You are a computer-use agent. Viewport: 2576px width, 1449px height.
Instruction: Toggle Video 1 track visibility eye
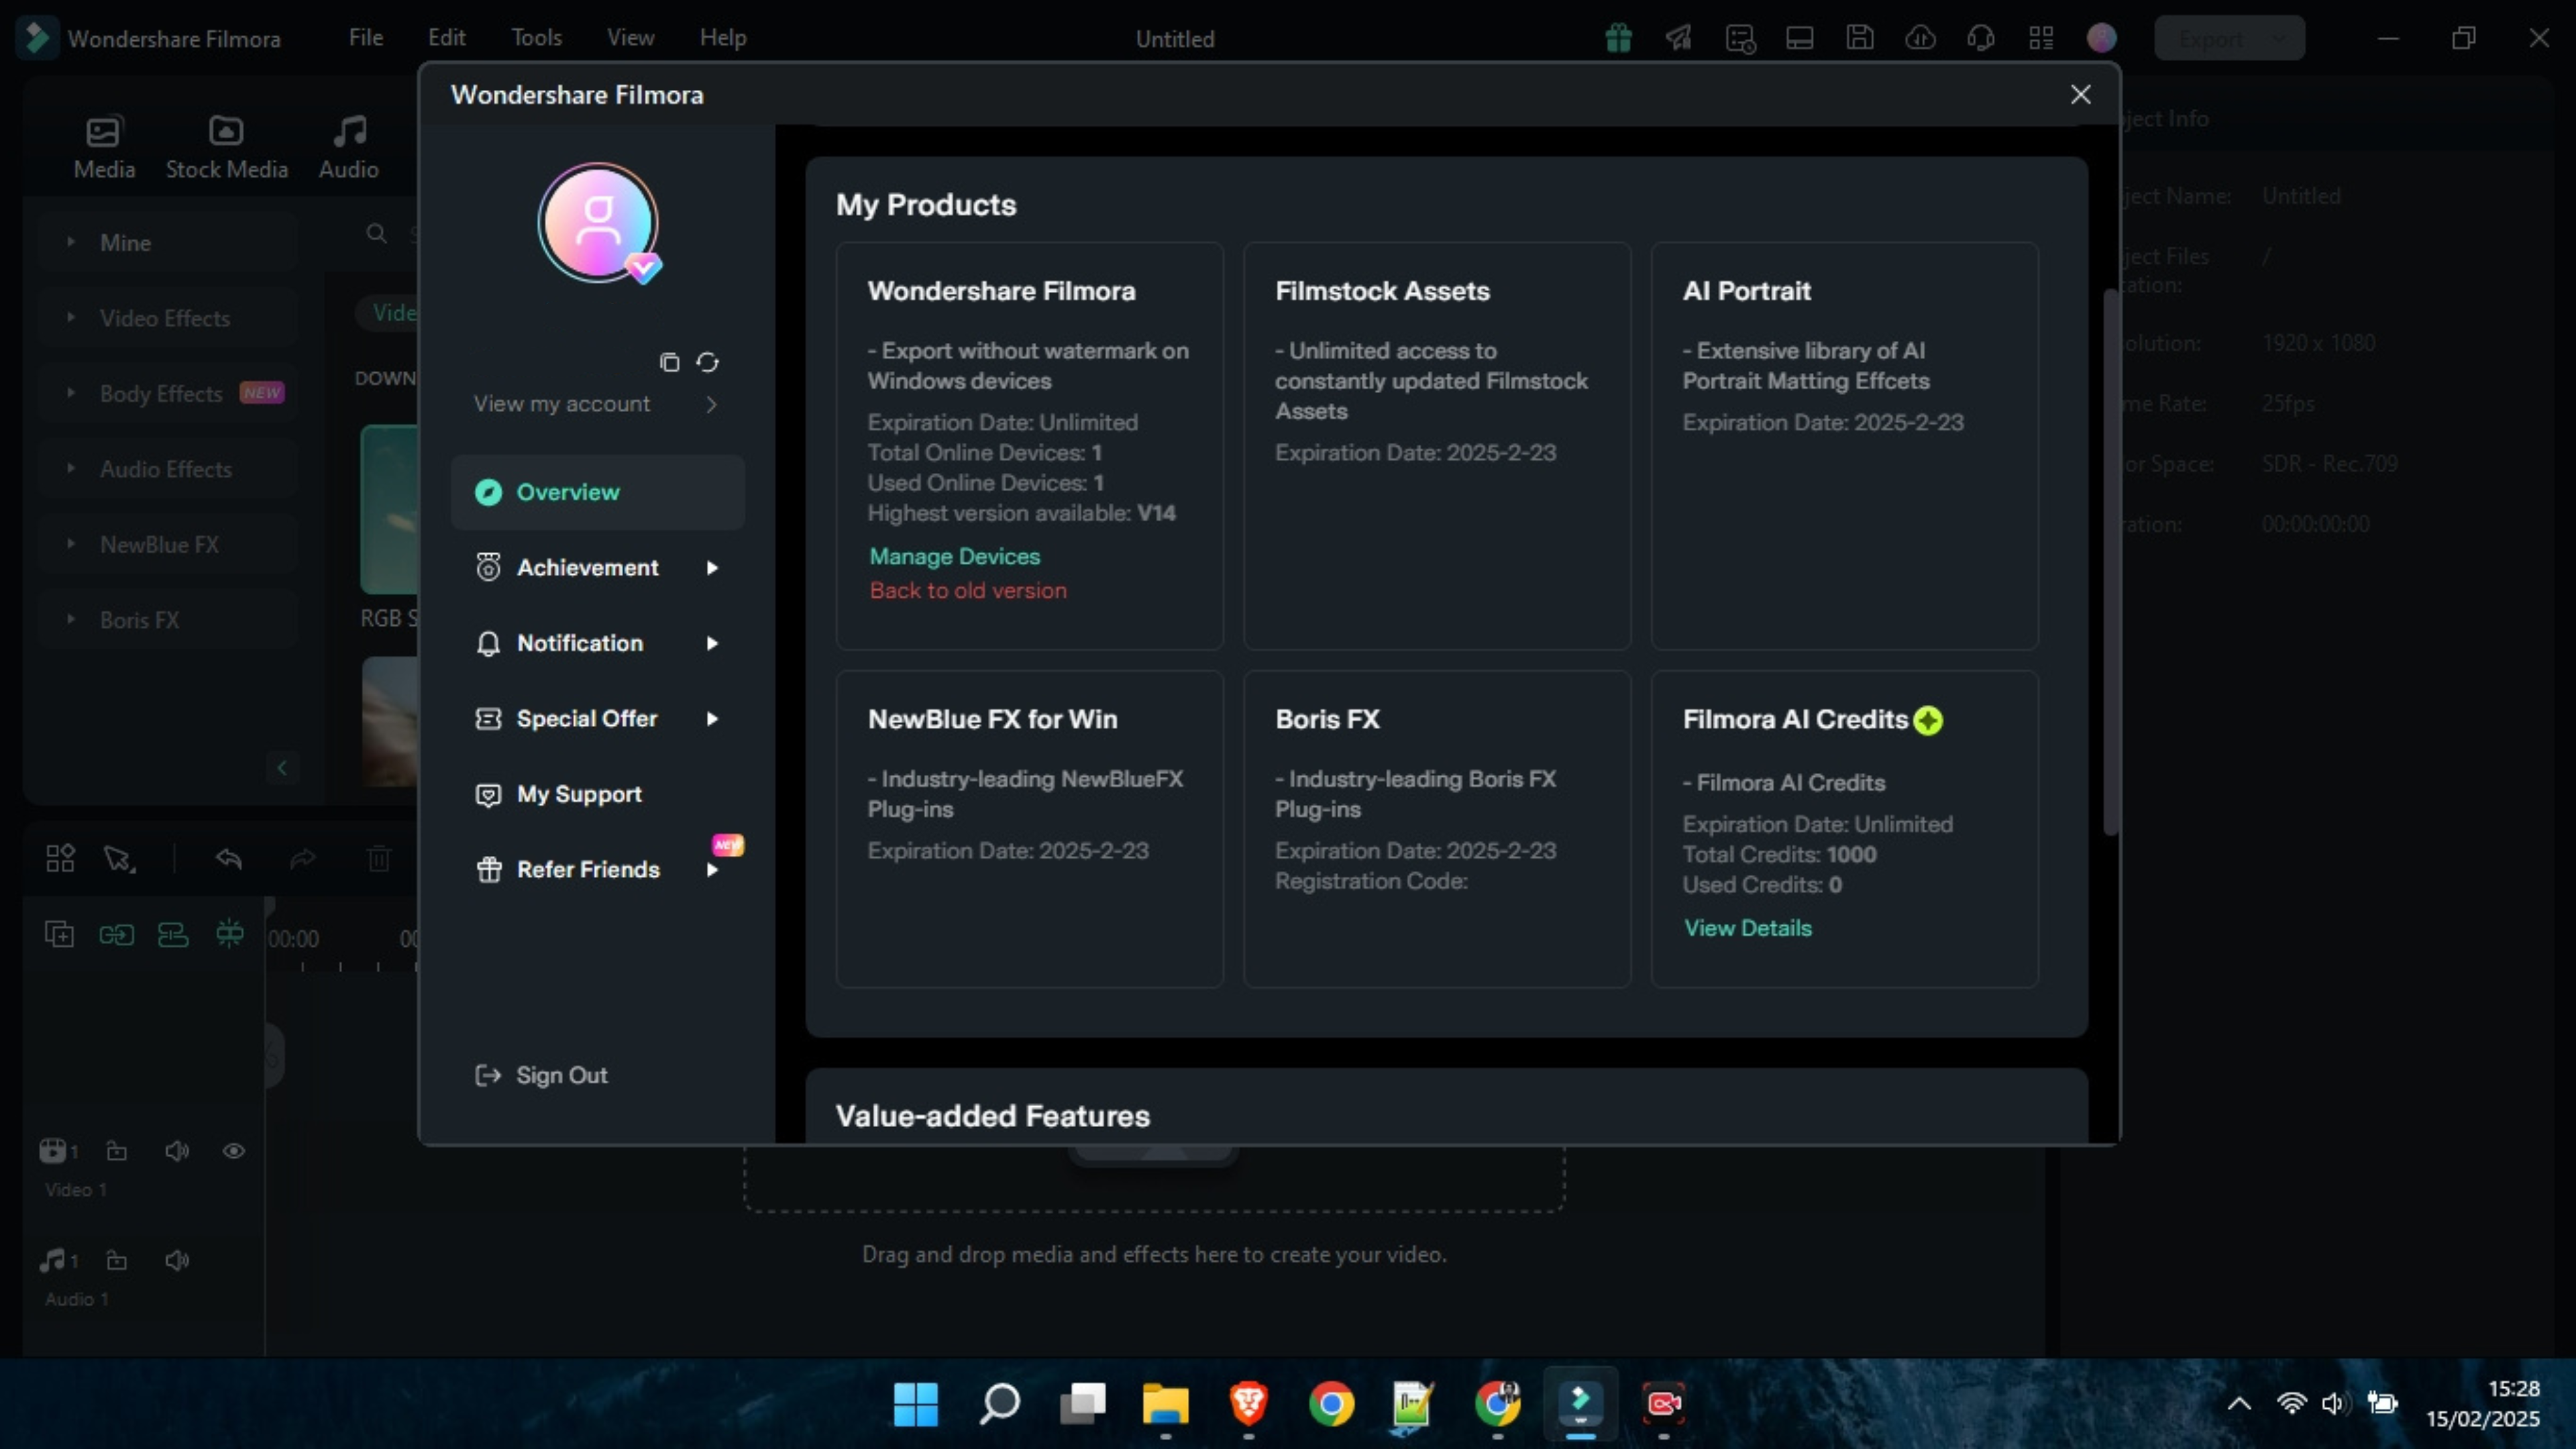click(233, 1151)
